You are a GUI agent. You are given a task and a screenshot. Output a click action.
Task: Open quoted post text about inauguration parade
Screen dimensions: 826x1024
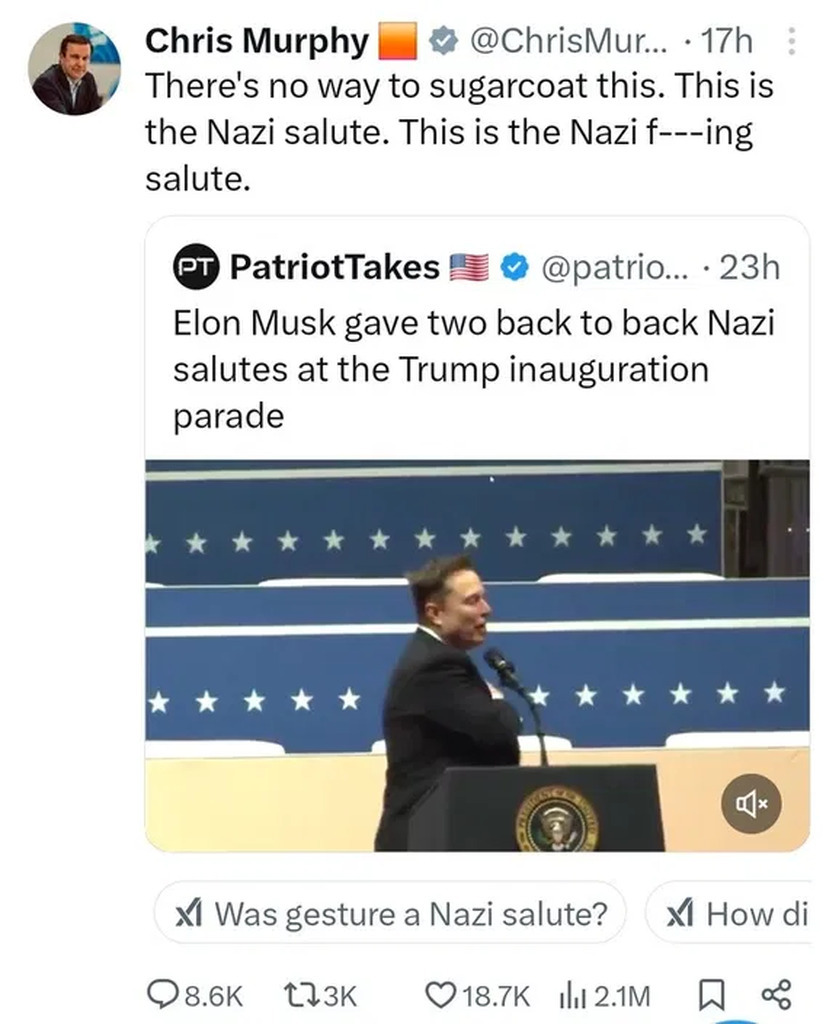click(474, 369)
